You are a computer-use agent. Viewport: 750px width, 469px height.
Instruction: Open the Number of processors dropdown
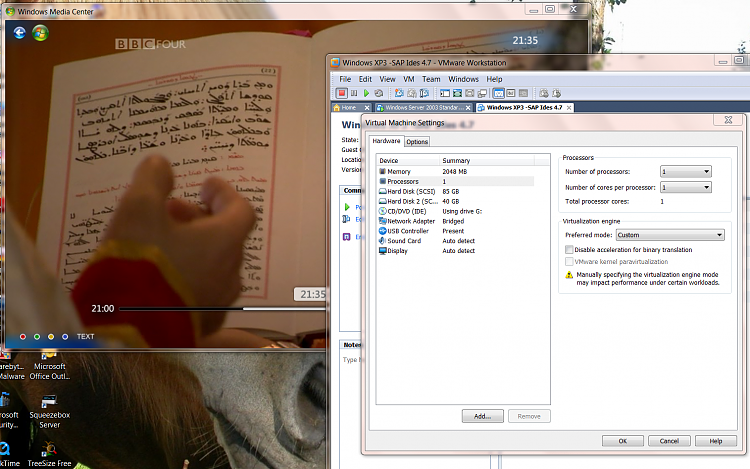click(686, 172)
